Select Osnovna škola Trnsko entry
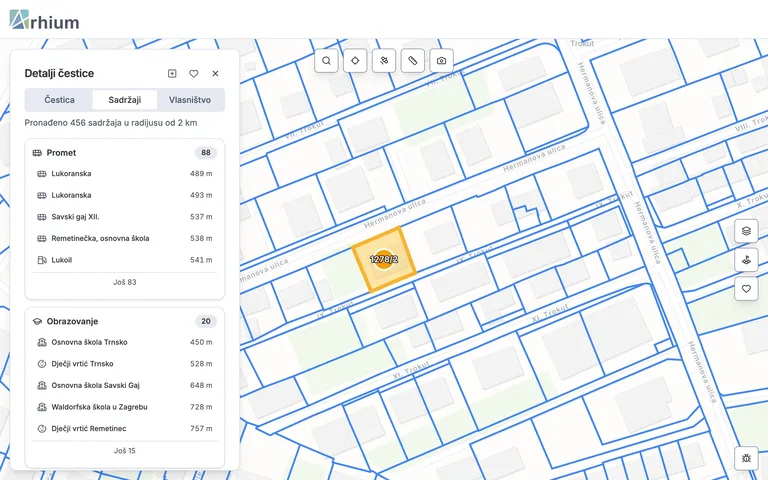 124,342
